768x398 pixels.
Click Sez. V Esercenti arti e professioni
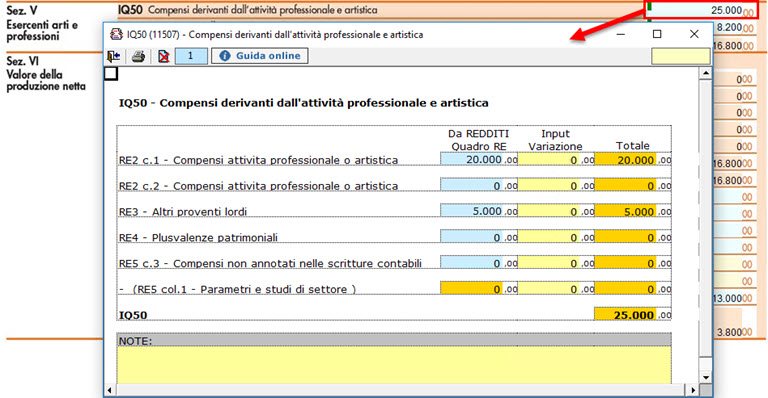pyautogui.click(x=42, y=23)
